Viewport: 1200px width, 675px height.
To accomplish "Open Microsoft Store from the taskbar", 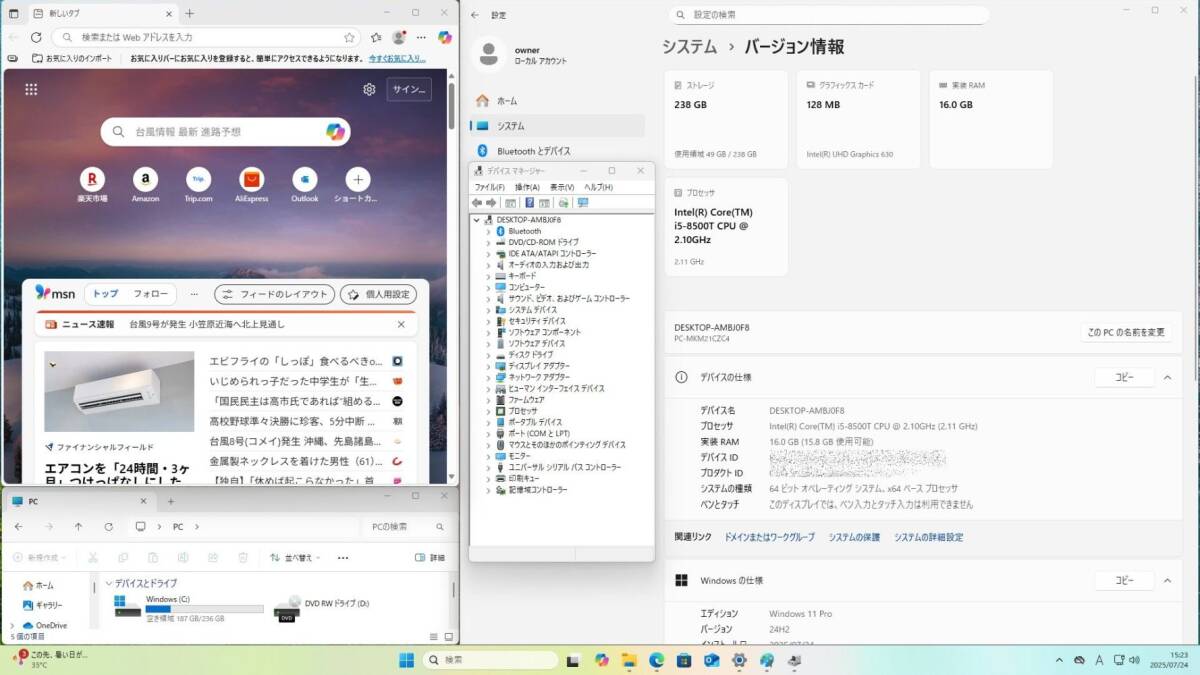I will [684, 660].
